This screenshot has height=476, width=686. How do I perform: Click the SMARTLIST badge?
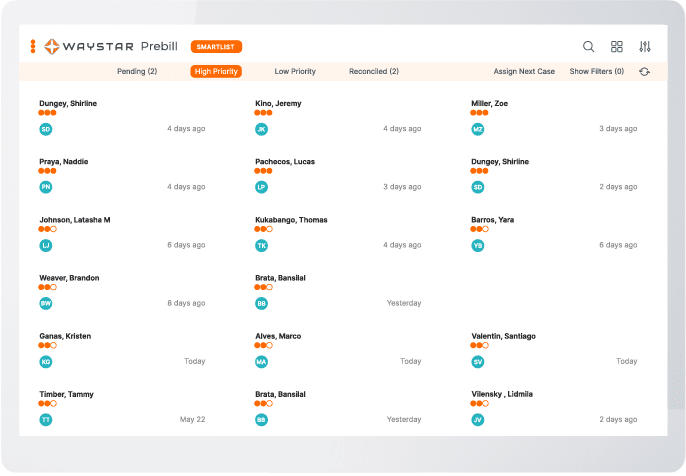(x=216, y=46)
